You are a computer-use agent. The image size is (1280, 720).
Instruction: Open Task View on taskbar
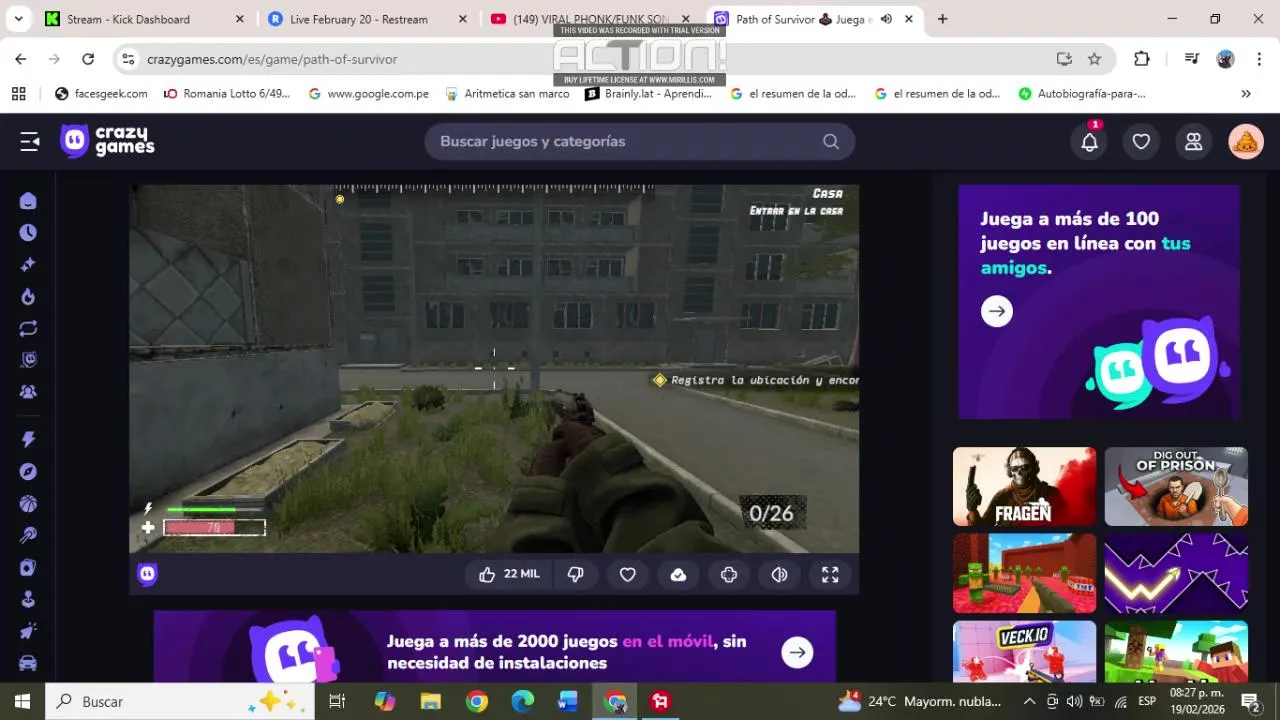[337, 701]
